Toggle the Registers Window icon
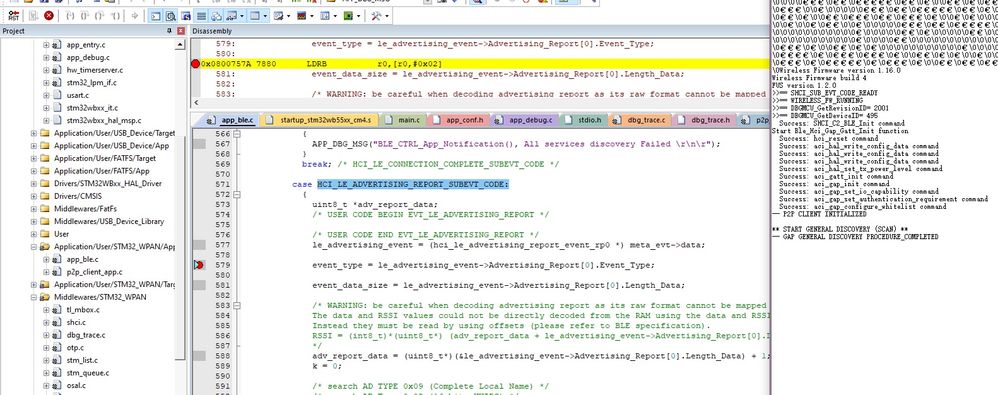Viewport: 998px width, 395px height. tap(201, 15)
